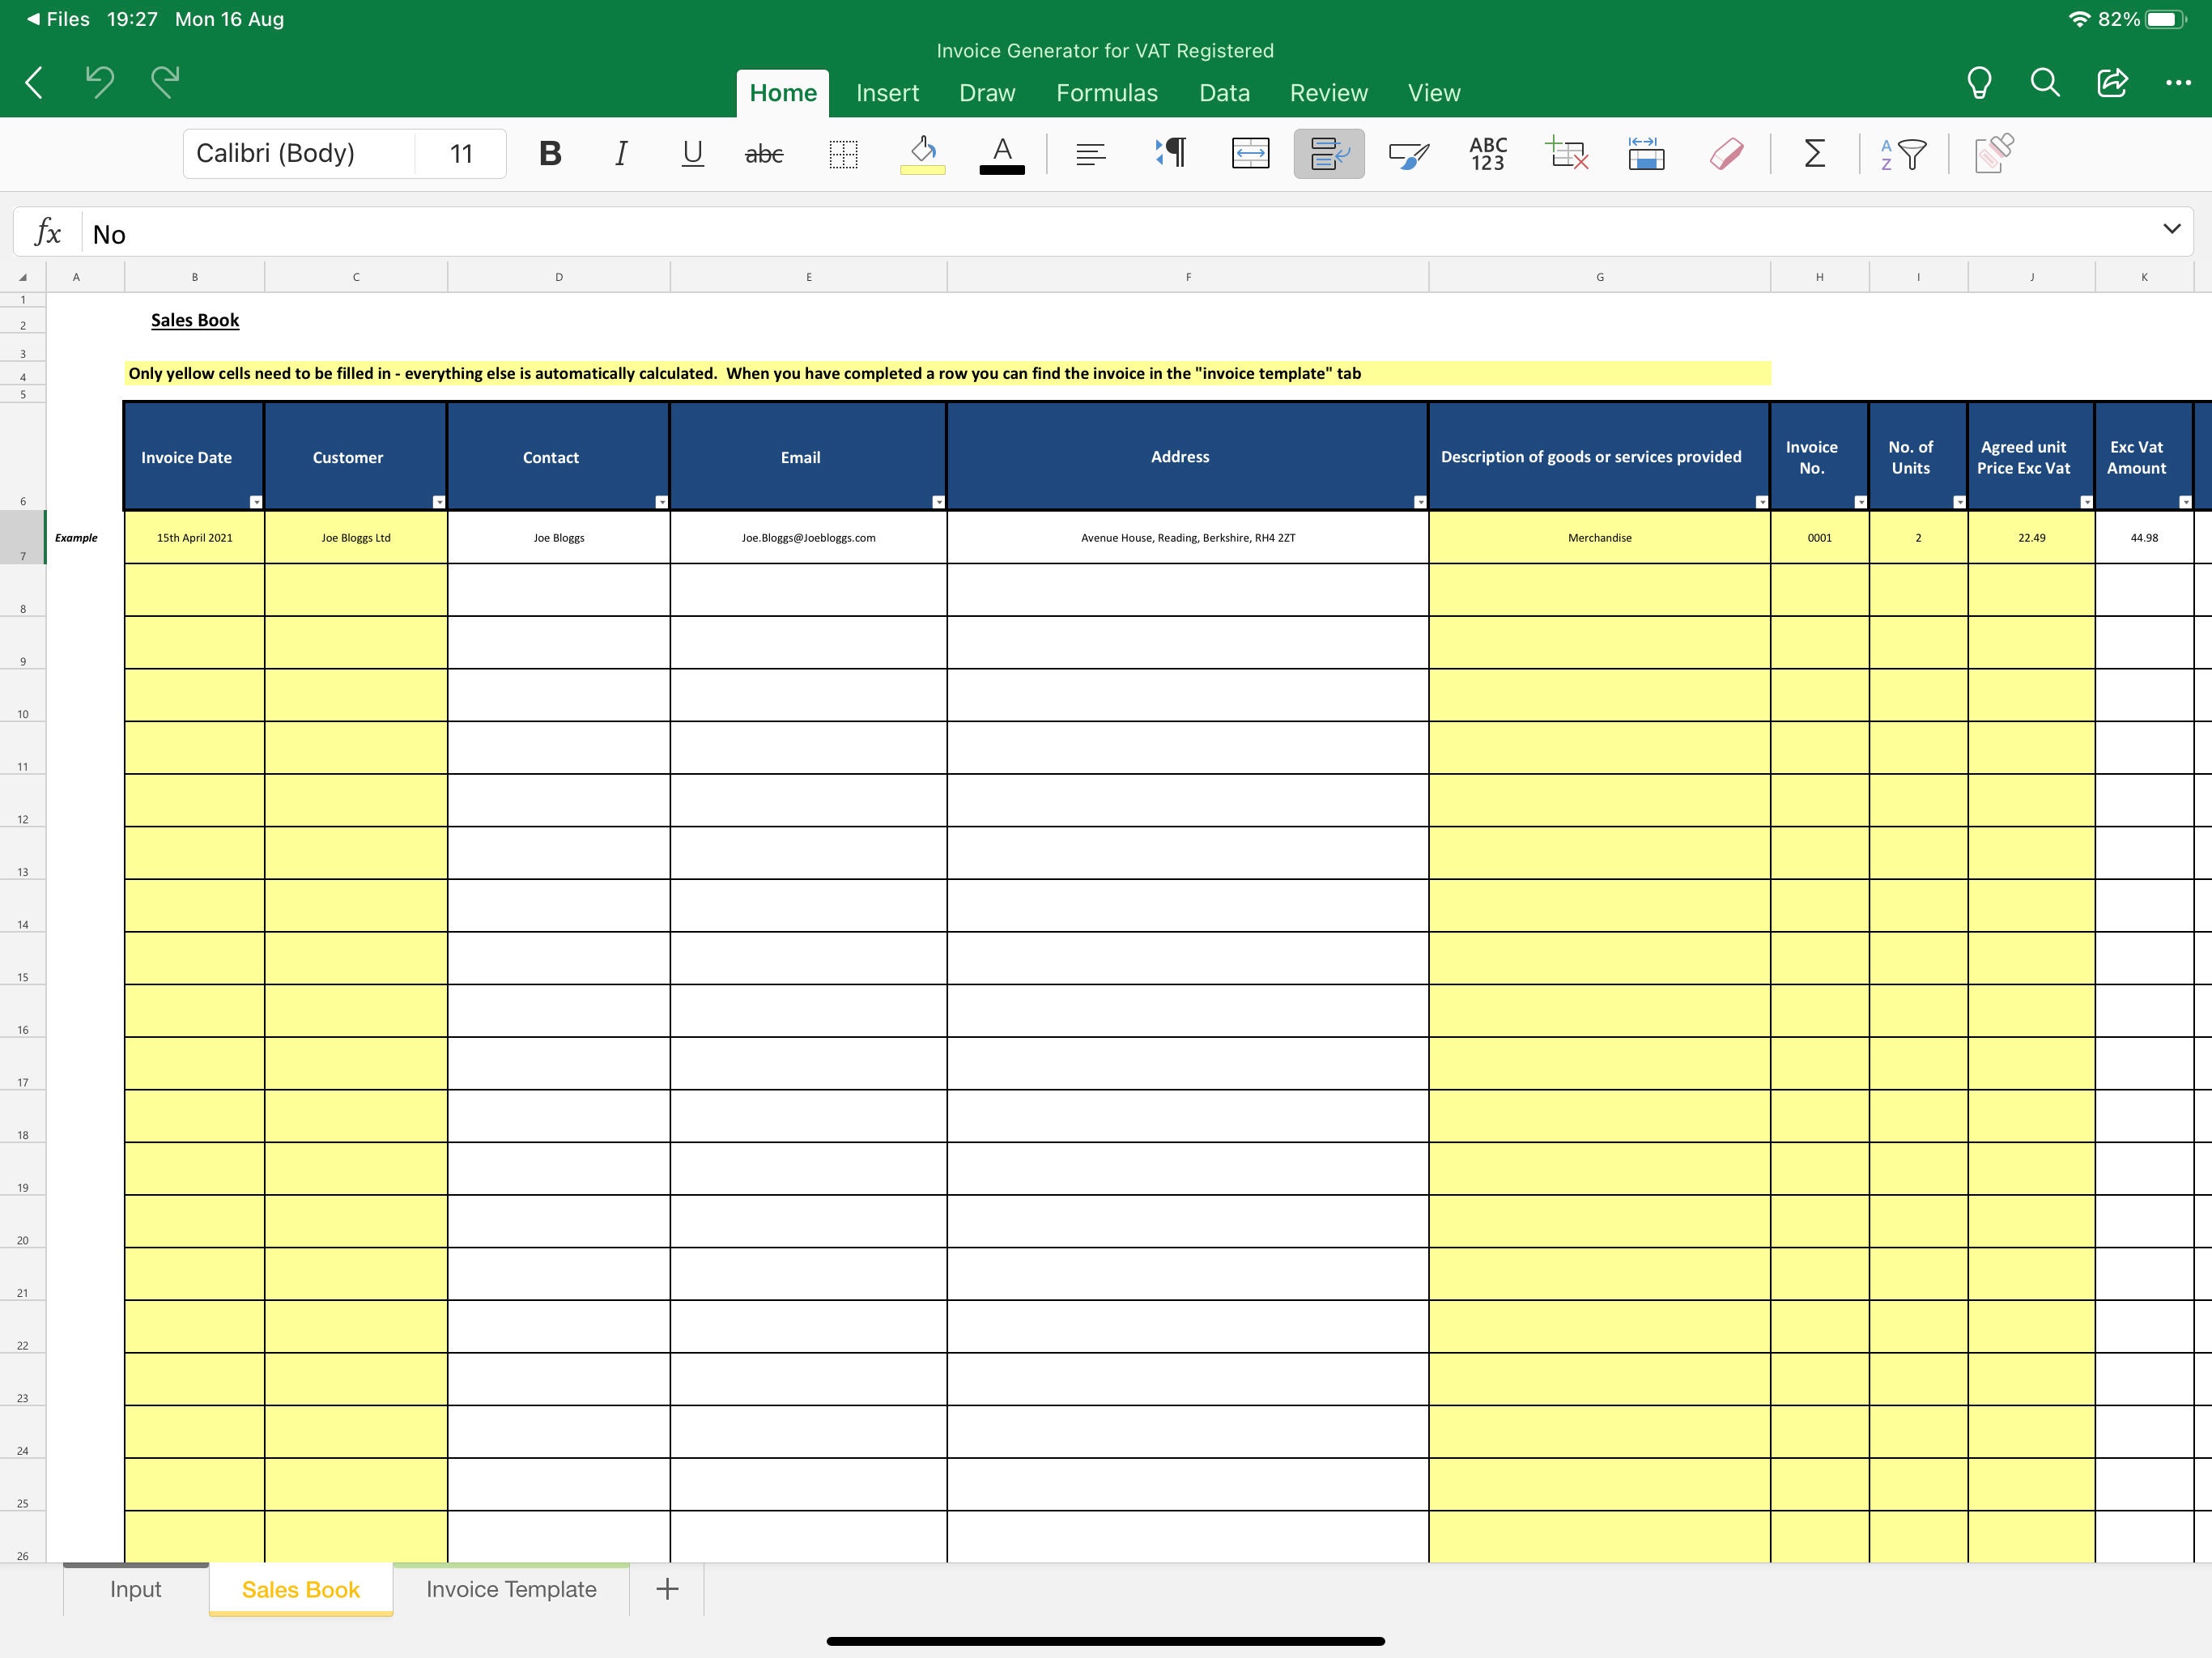2212x1658 pixels.
Task: Toggle wrap text for the cell
Action: [x=1328, y=153]
